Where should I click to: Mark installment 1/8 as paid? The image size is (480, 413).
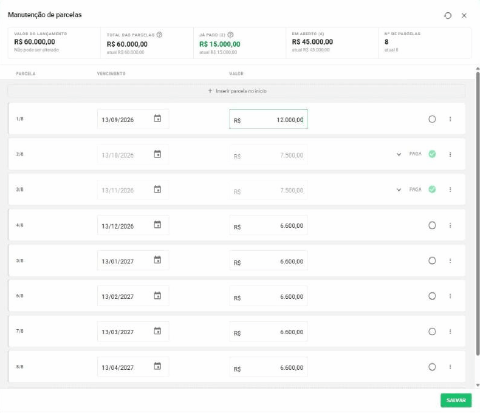432,119
